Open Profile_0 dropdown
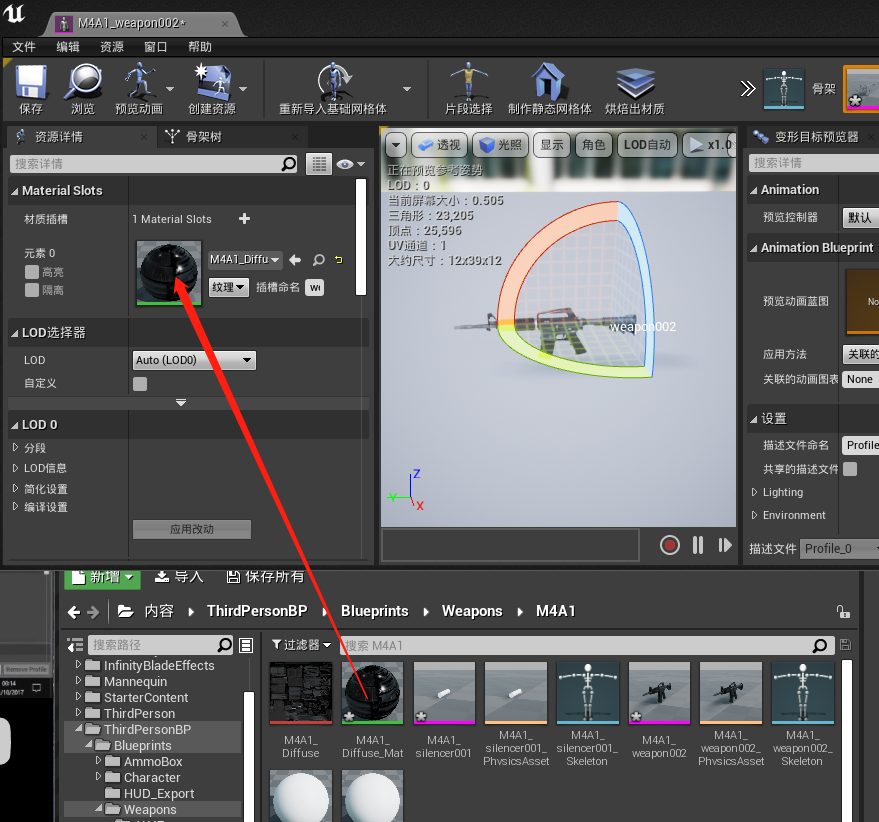The width and height of the screenshot is (879, 822). (x=839, y=548)
